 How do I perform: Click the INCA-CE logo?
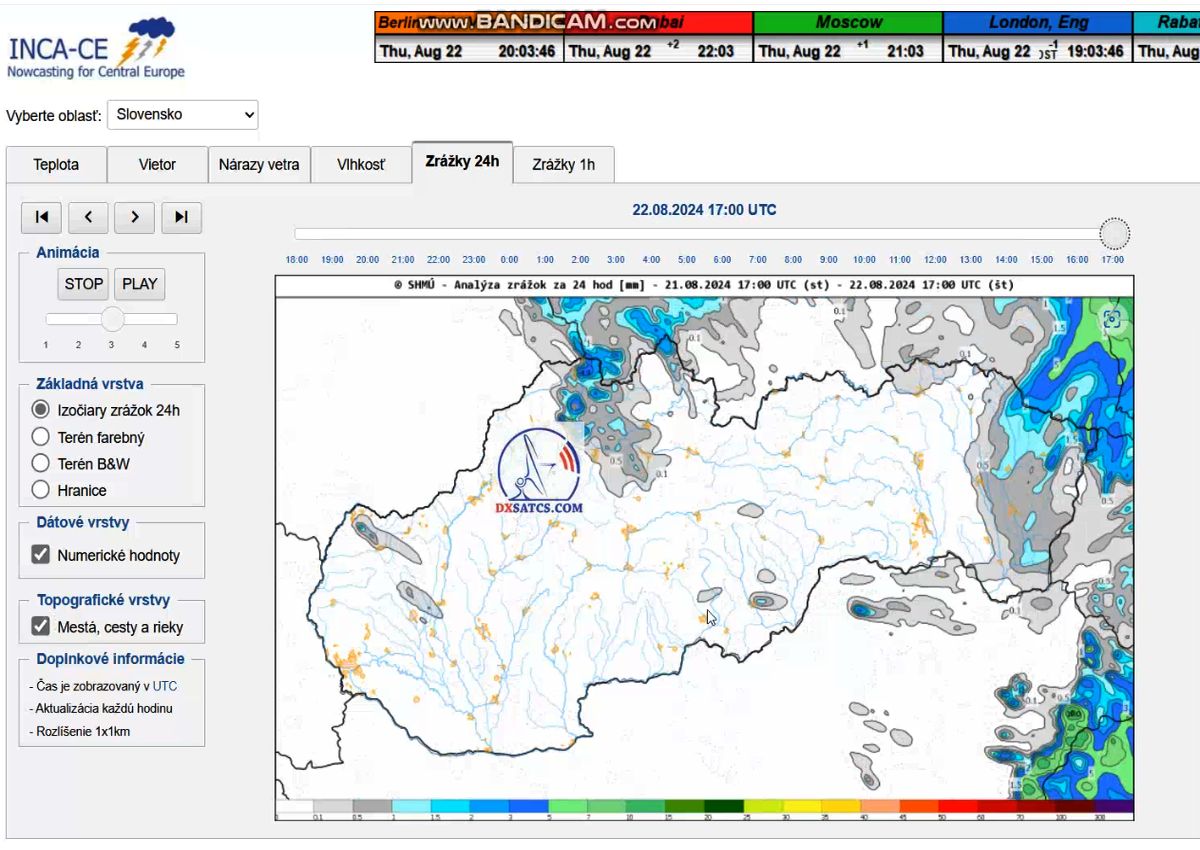point(96,49)
